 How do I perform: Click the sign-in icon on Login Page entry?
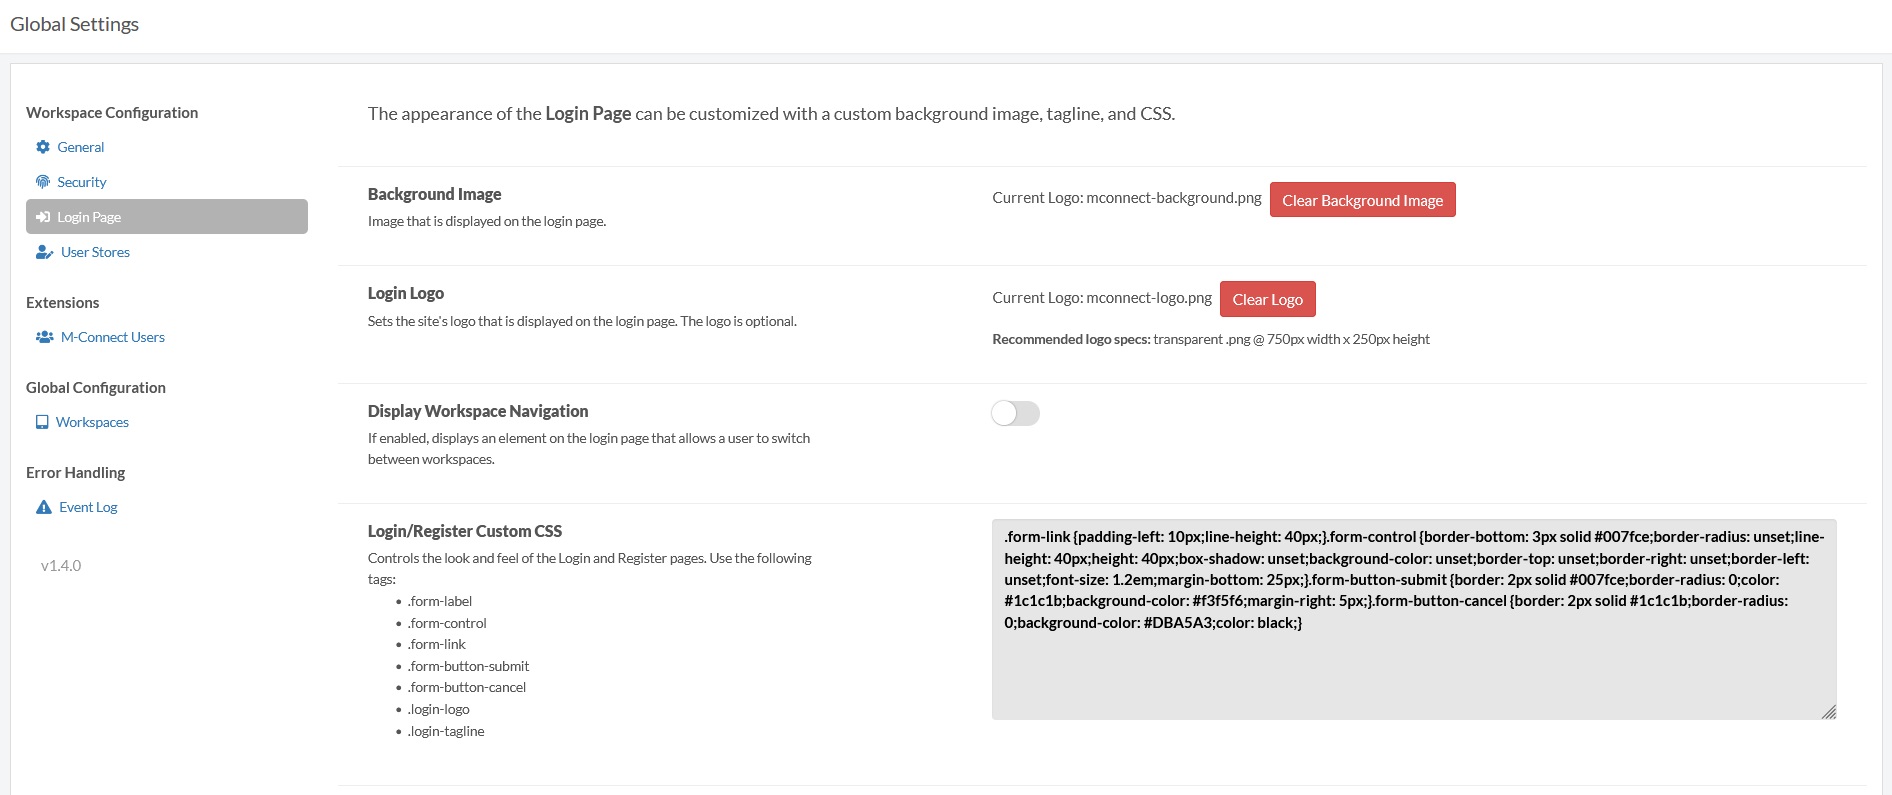pyautogui.click(x=43, y=216)
